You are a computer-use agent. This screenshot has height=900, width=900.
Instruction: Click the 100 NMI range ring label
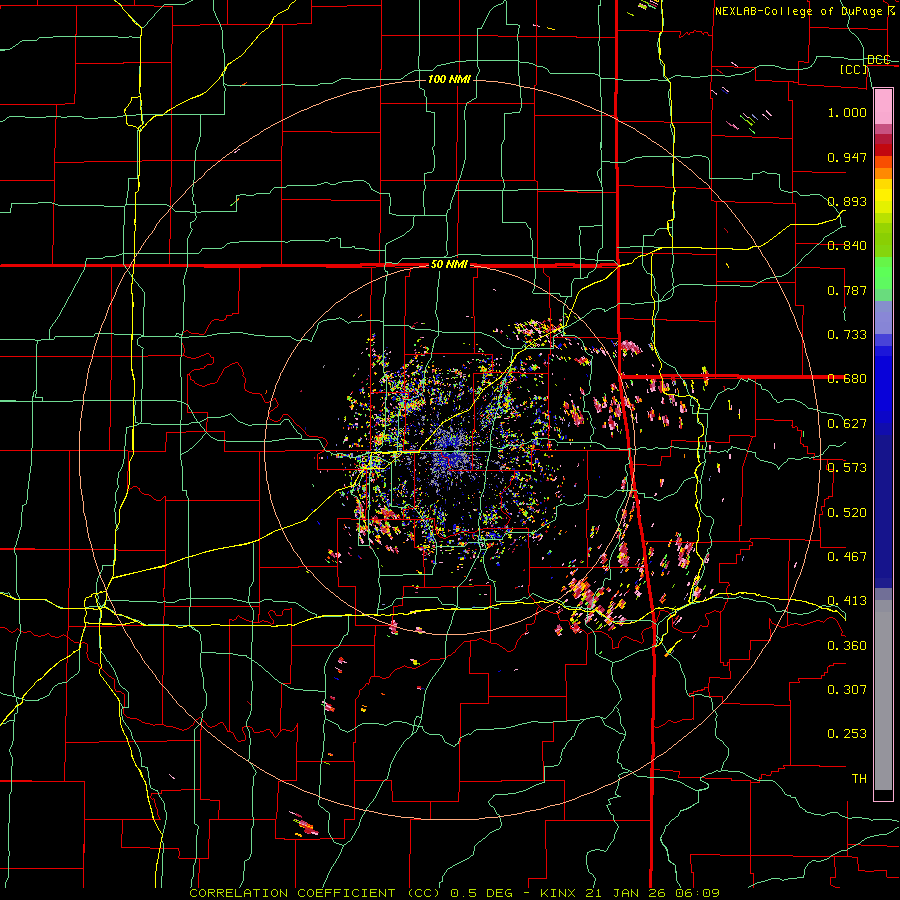pos(449,79)
